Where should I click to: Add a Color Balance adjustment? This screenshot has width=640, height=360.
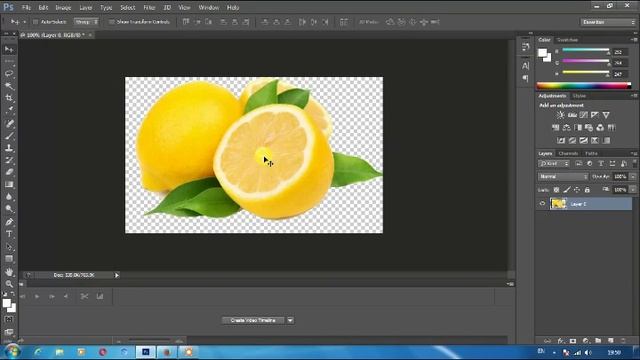click(x=567, y=128)
